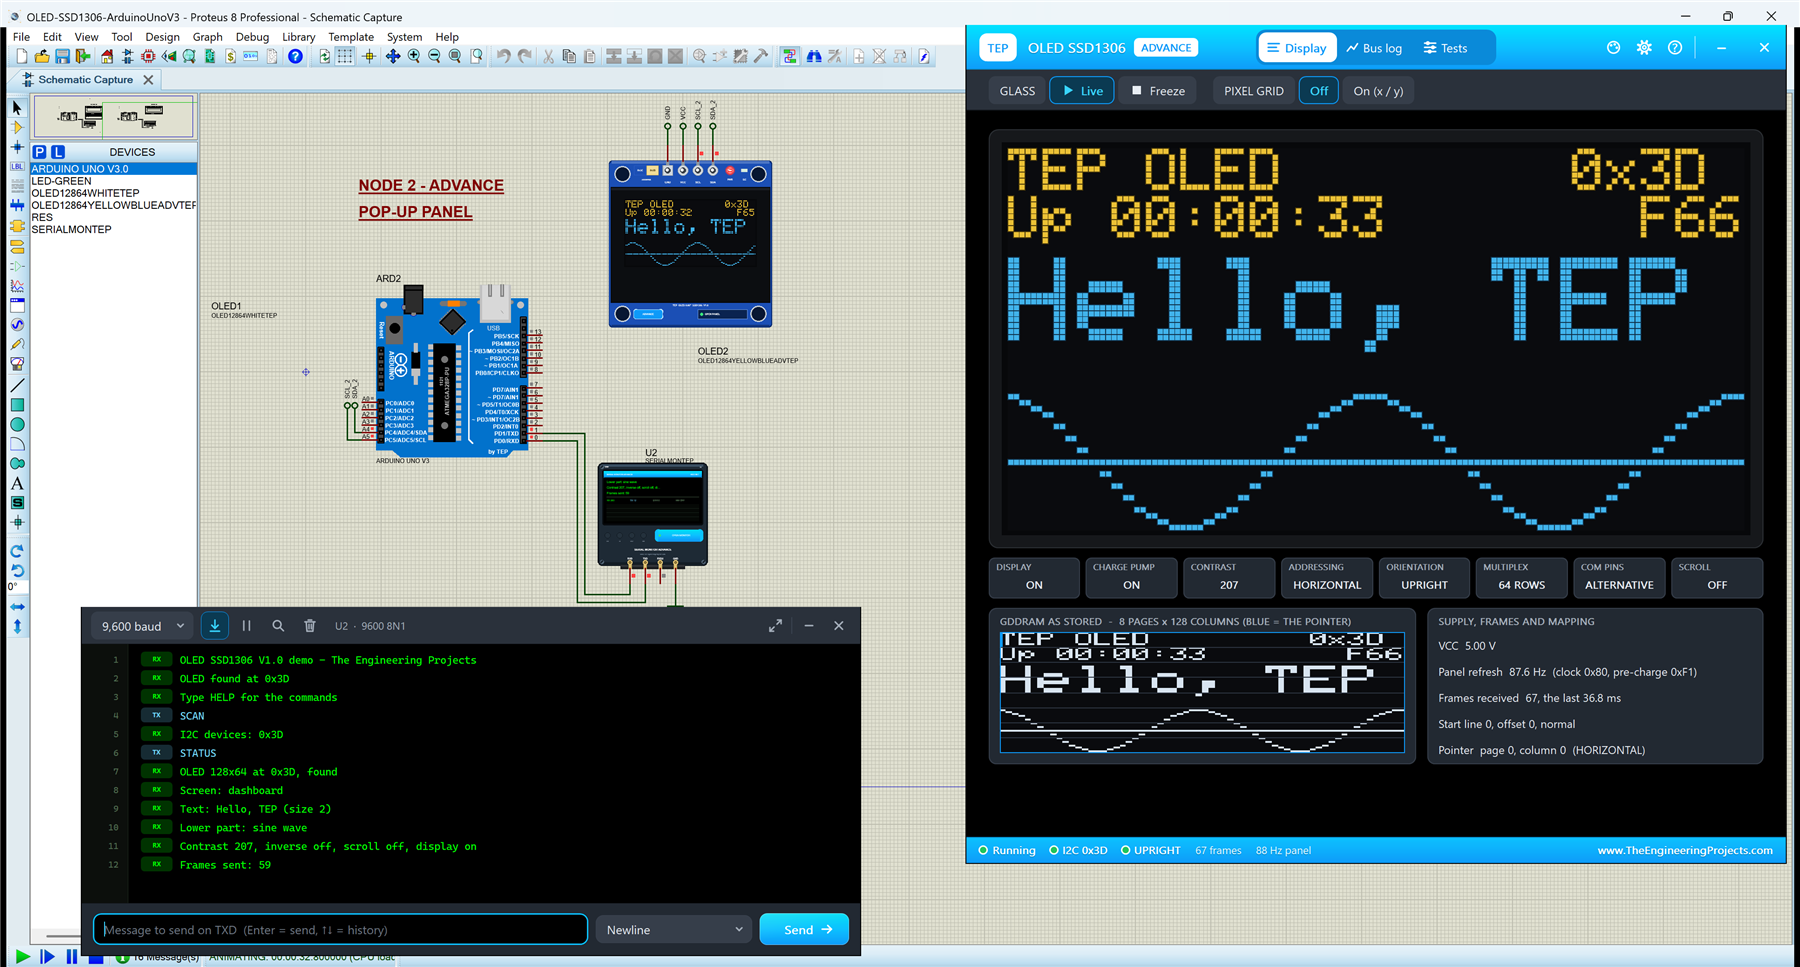Toggle auto-scroll download button in serial monitor
Viewport: 1800px width, 967px height.
tap(215, 626)
